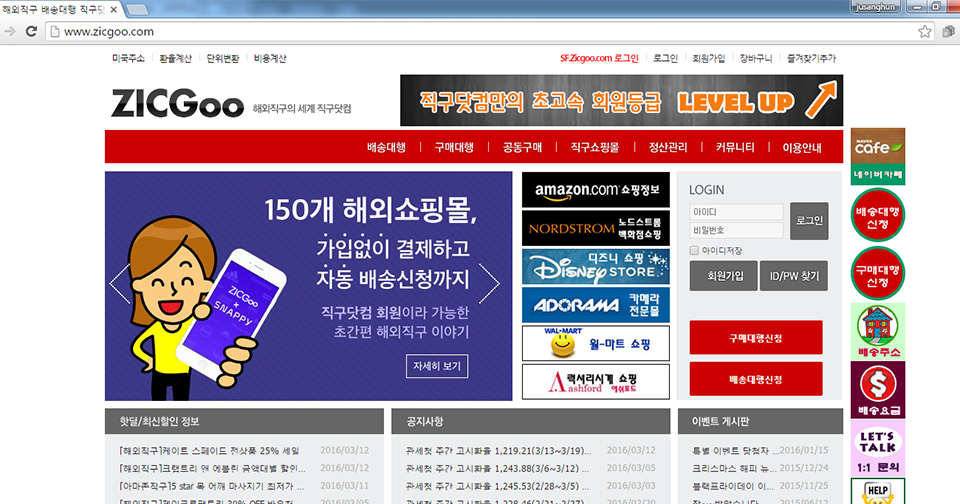
Task: Open the 배송주소 house icon
Action: (x=877, y=329)
